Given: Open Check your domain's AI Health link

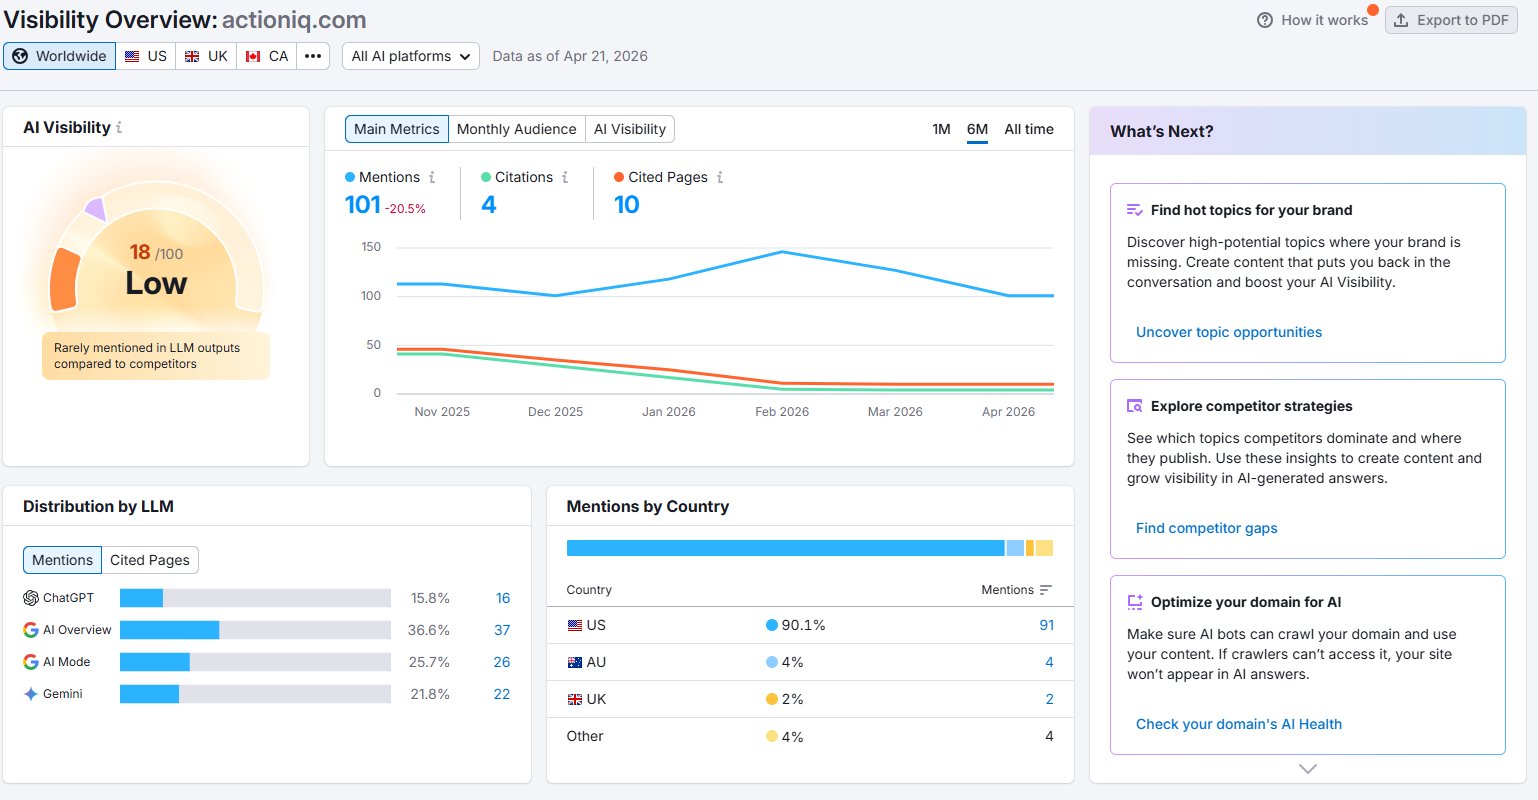Looking at the screenshot, I should tap(1239, 724).
